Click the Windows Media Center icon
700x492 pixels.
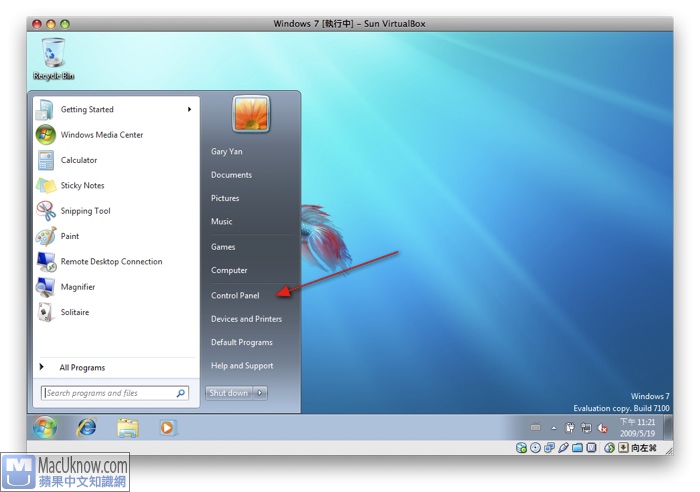46,135
